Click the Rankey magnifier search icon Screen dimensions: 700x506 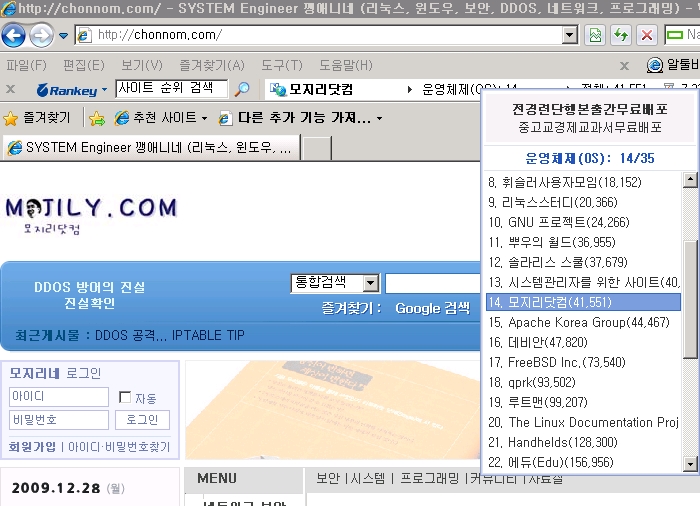tap(242, 89)
